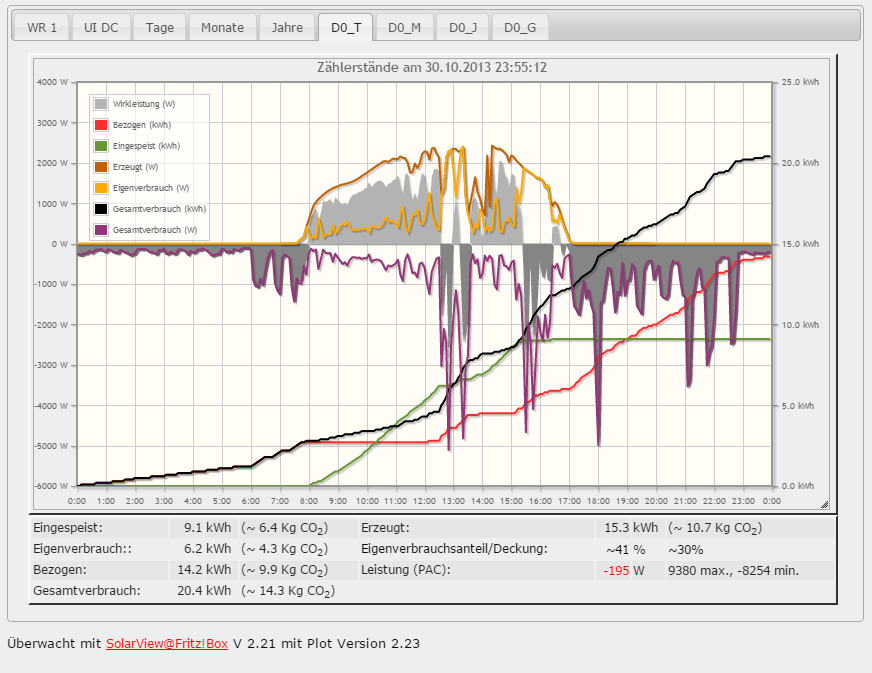Click the Eigenverbrauch (W) legend label
The width and height of the screenshot is (872, 673).
[x=151, y=188]
